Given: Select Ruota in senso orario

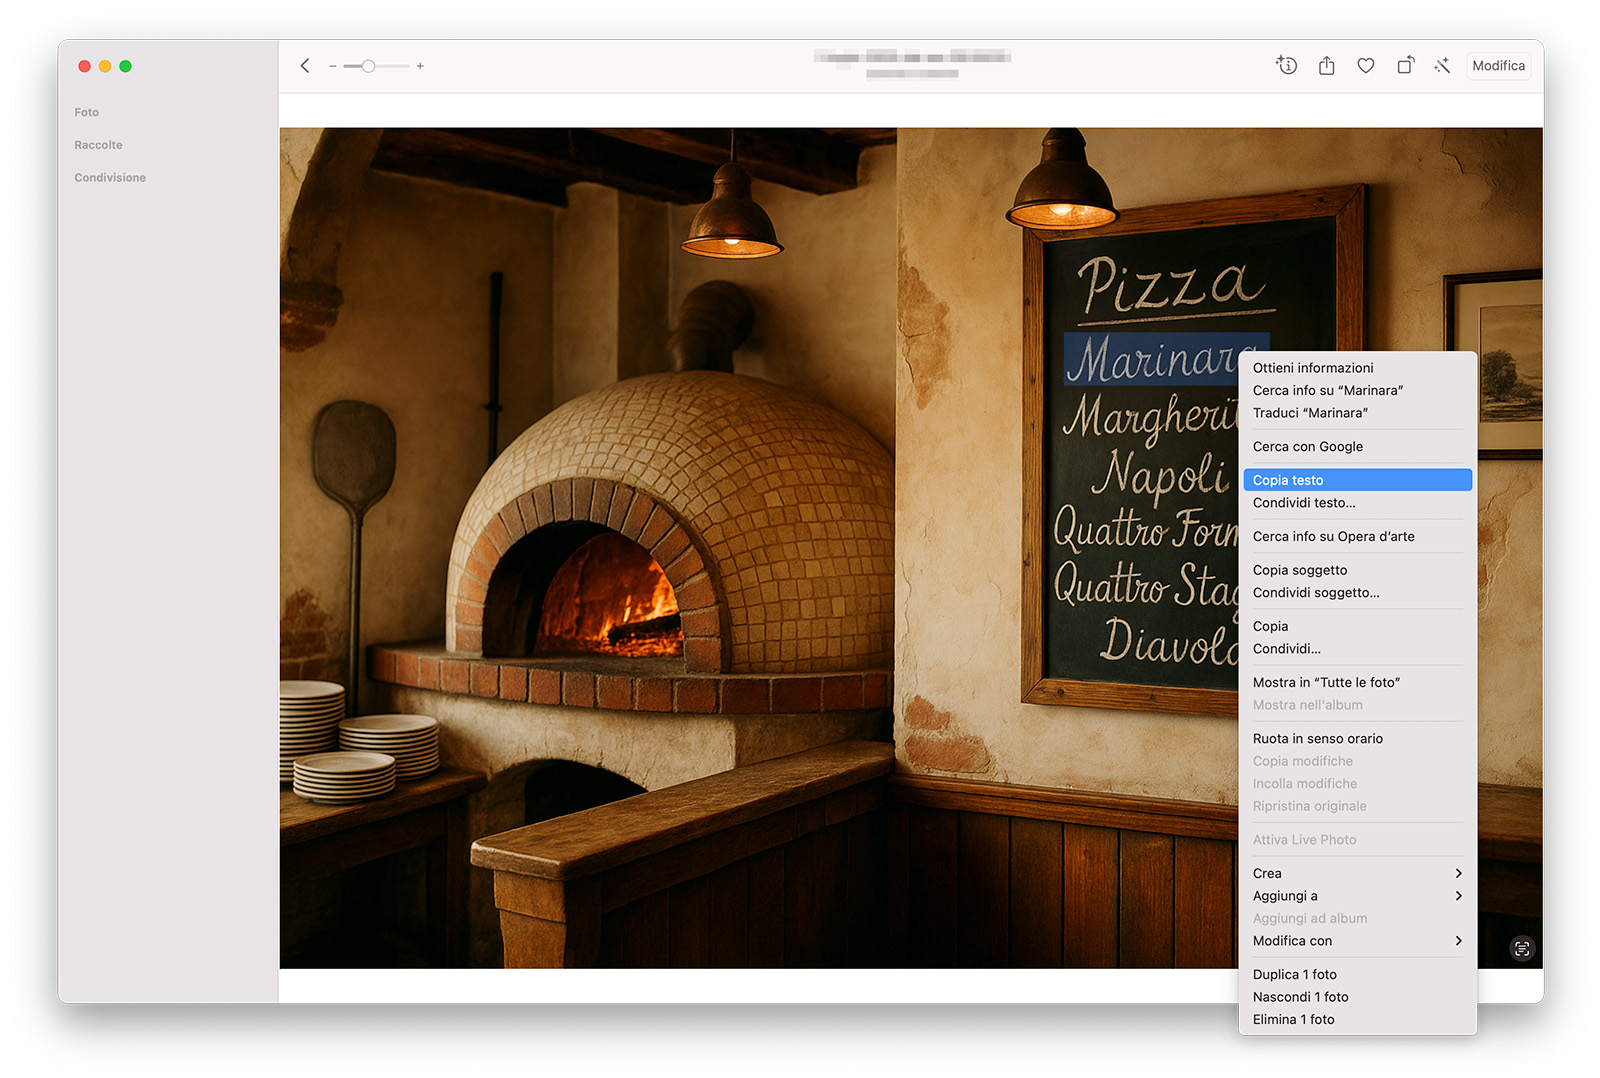Looking at the screenshot, I should pyautogui.click(x=1317, y=739).
